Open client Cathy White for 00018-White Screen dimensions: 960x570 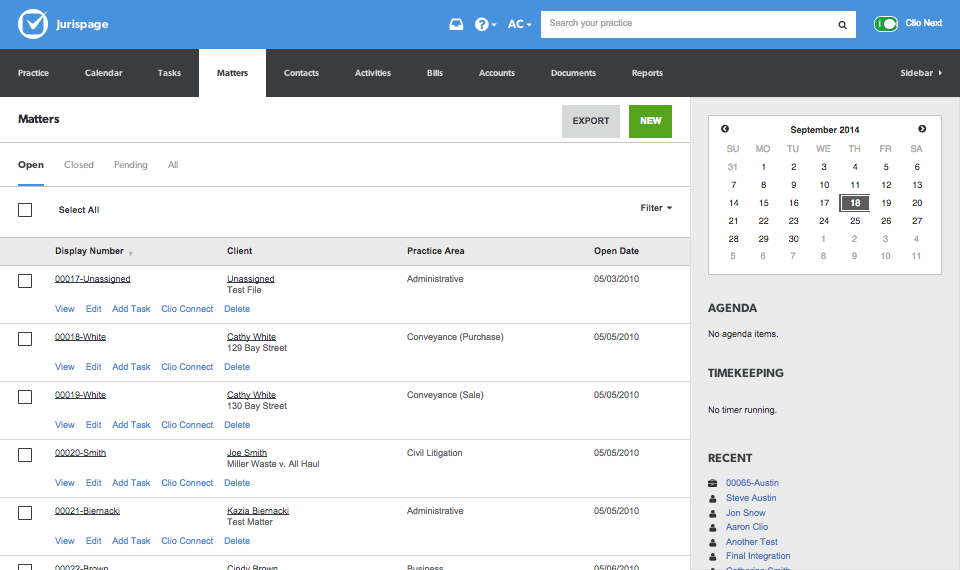pyautogui.click(x=252, y=337)
